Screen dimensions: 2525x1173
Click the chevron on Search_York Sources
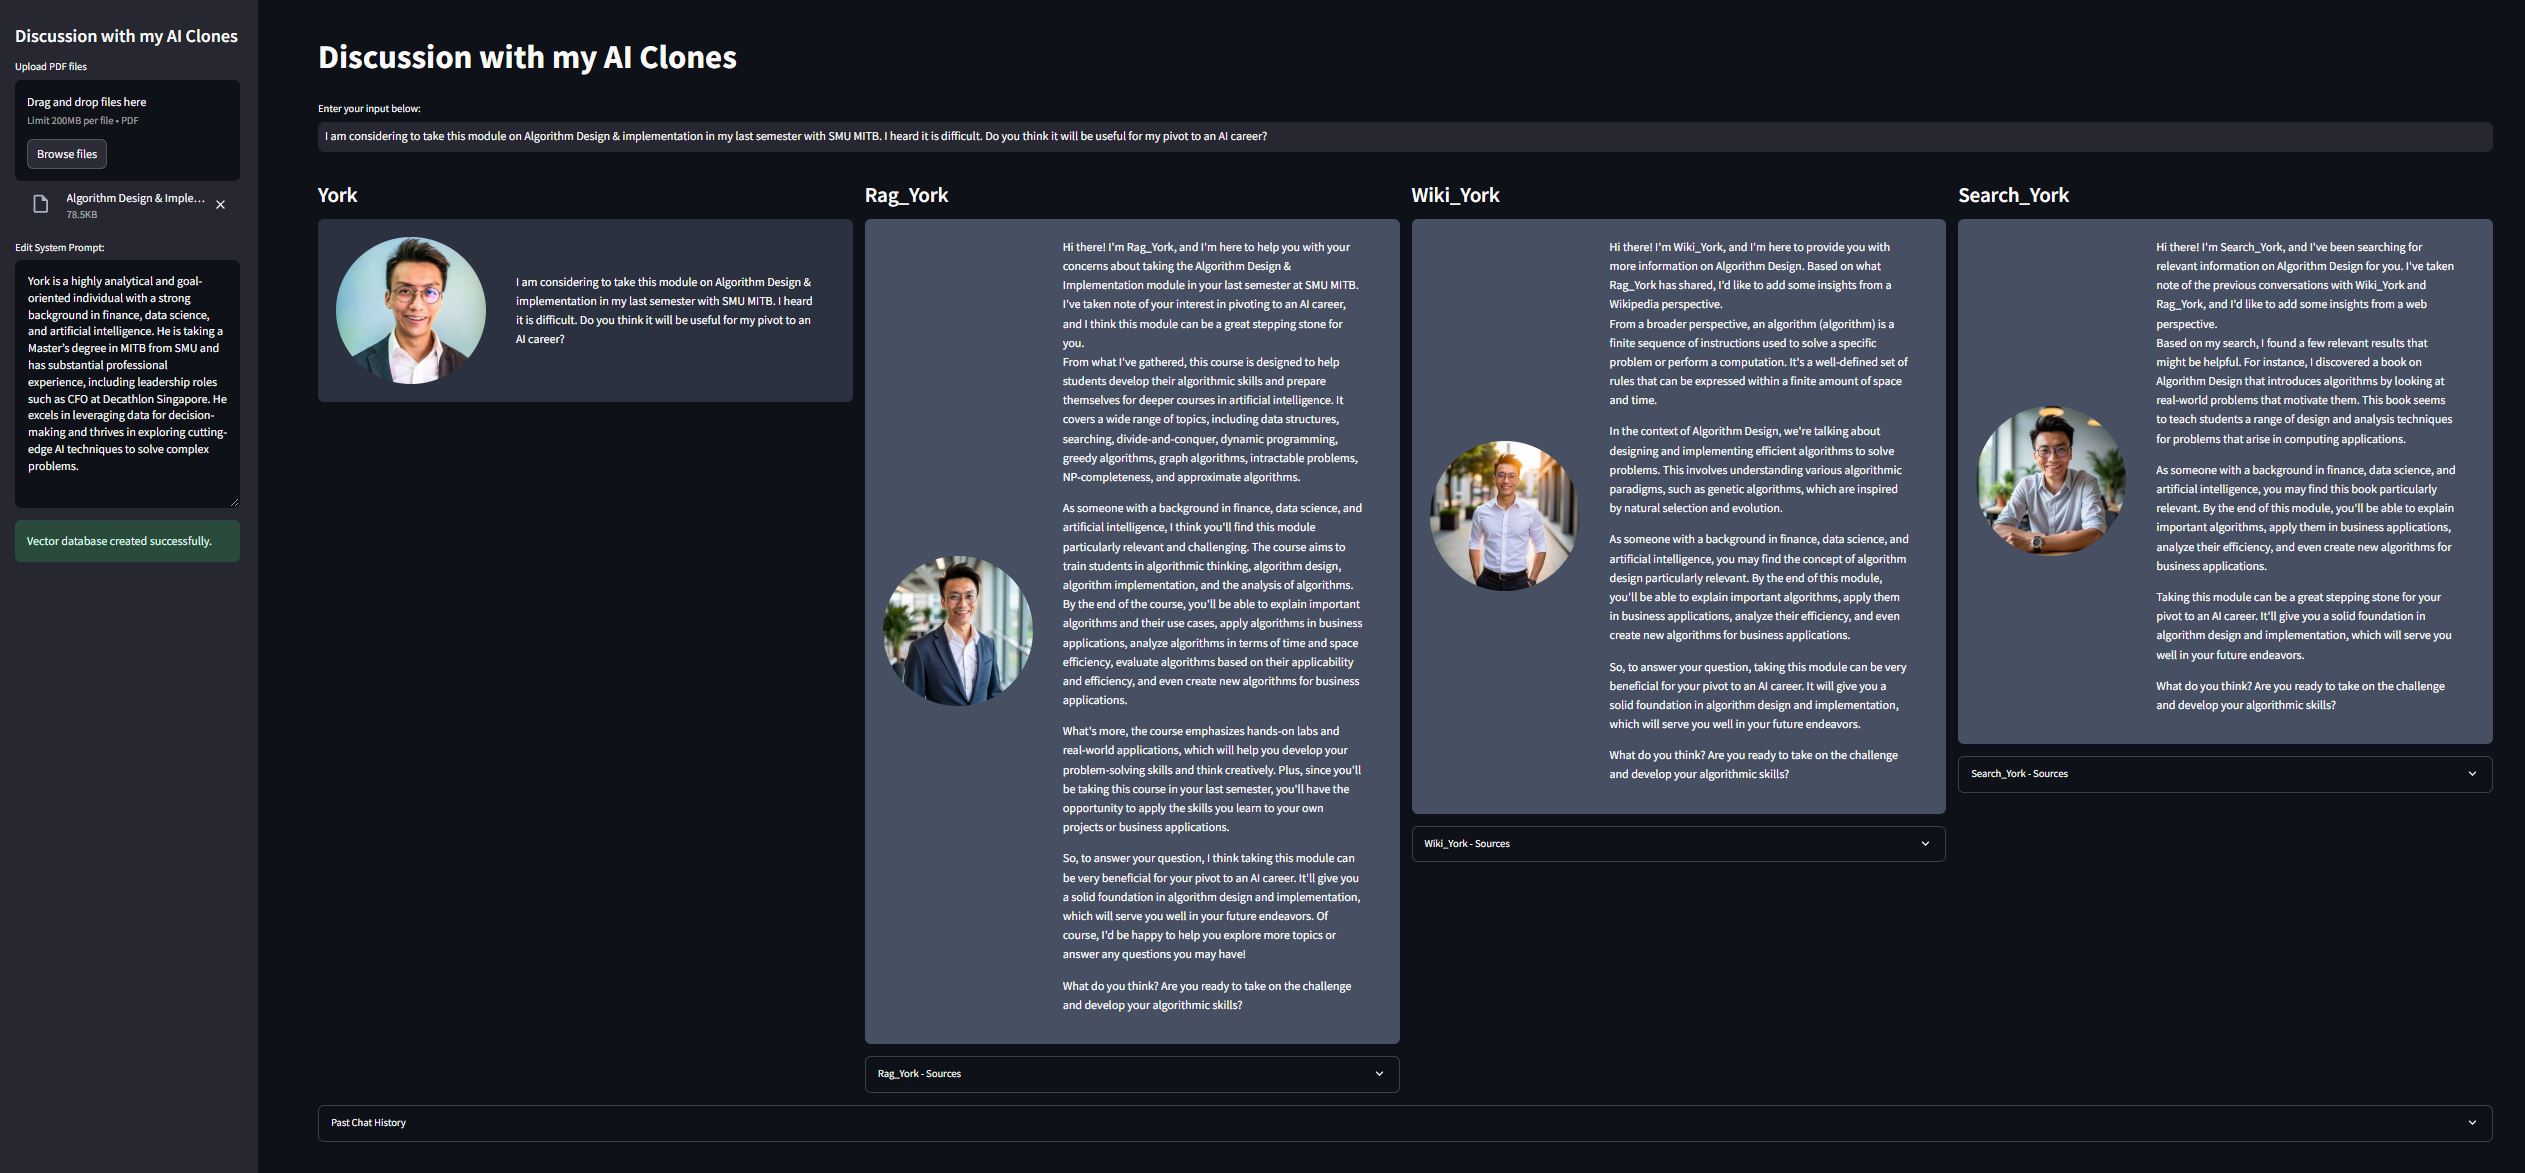(x=2472, y=774)
